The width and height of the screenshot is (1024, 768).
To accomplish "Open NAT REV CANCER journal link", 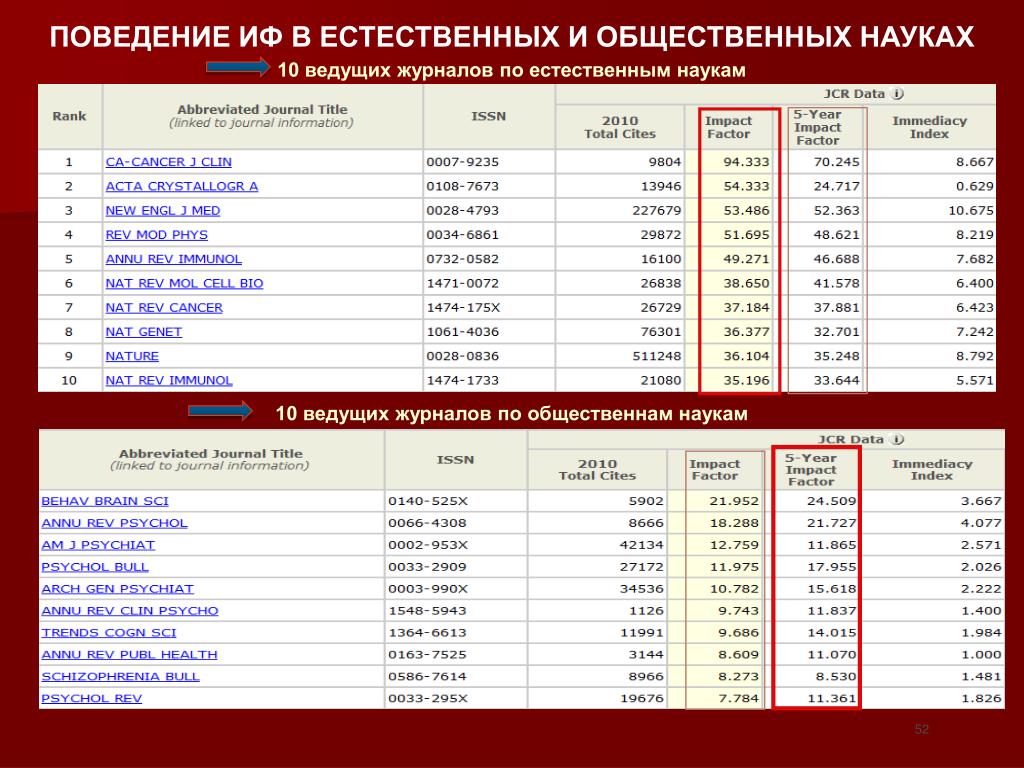I will pos(164,308).
